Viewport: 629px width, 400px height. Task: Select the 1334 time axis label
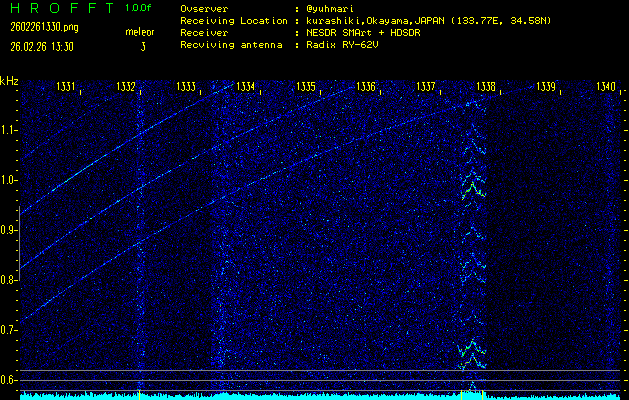click(245, 87)
